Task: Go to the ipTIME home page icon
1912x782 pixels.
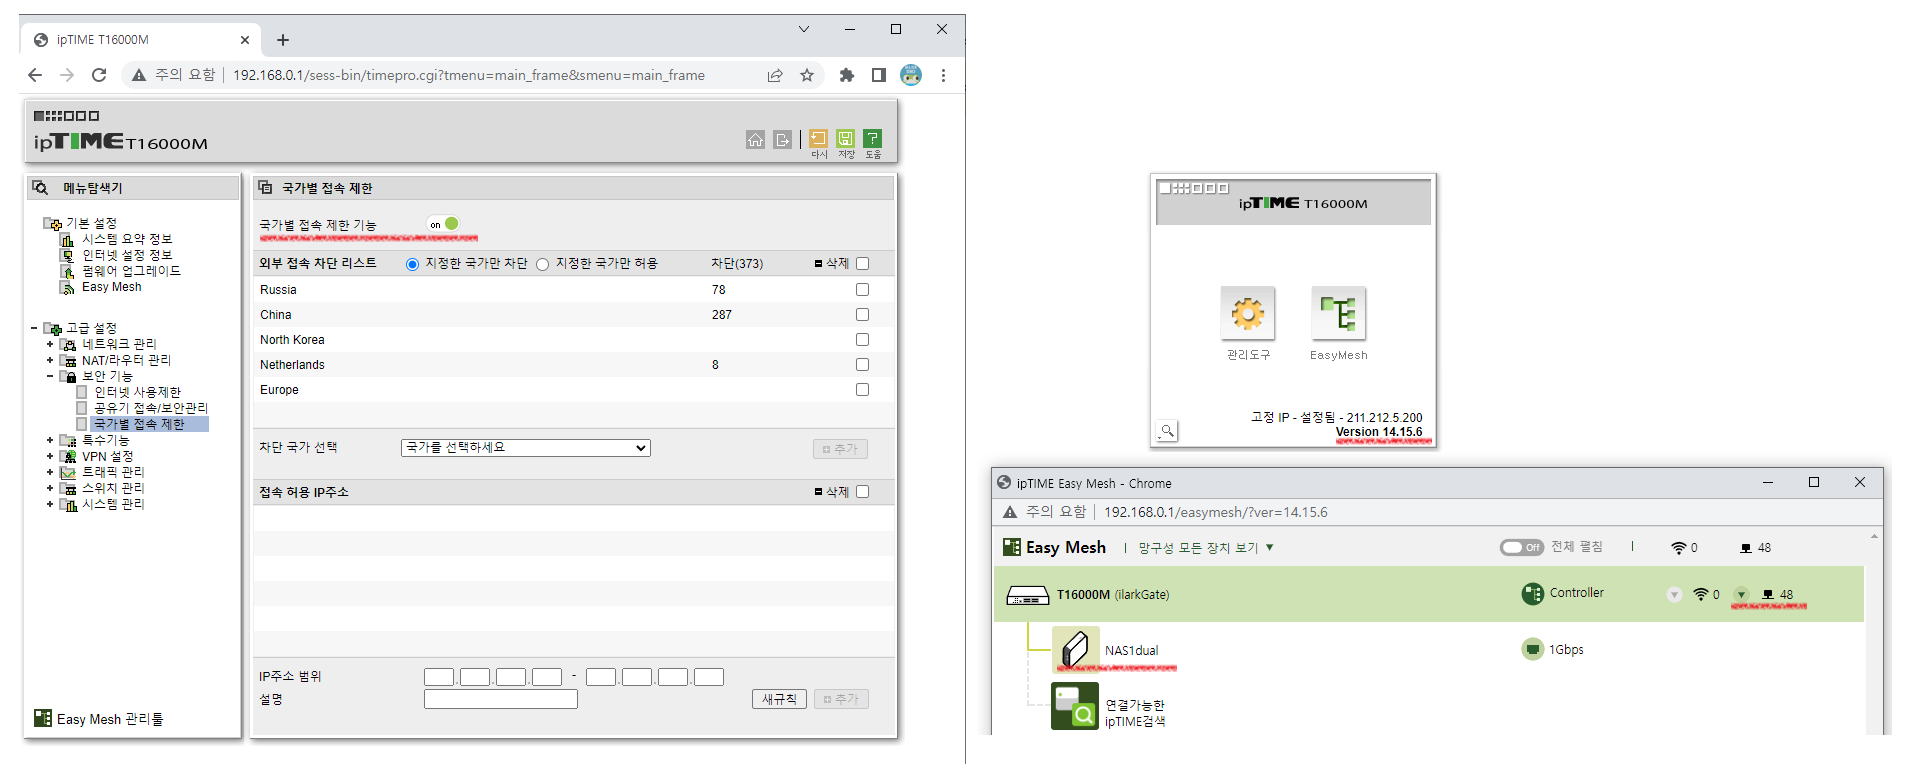Action: pos(755,140)
